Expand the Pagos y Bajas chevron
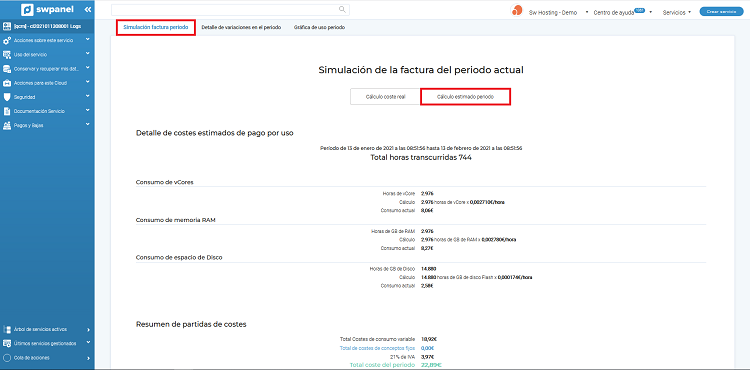The height and width of the screenshot is (370, 750). tap(88, 125)
